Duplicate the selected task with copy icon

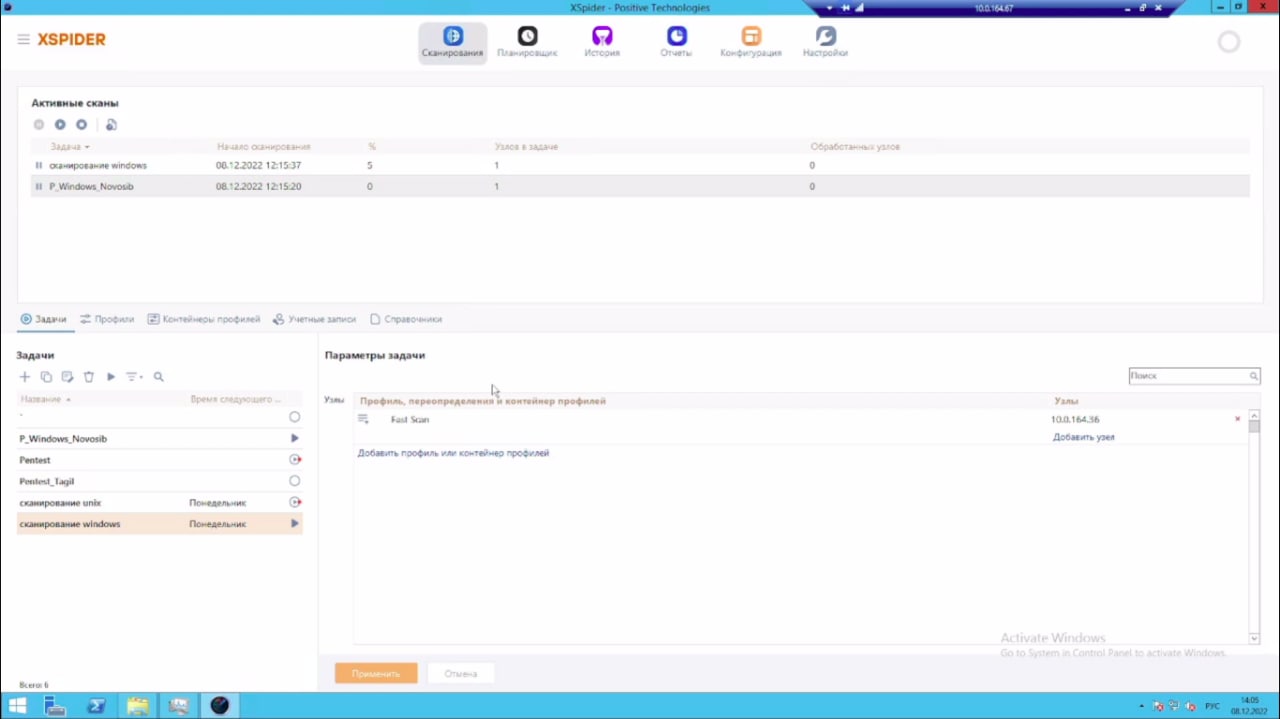click(x=46, y=377)
